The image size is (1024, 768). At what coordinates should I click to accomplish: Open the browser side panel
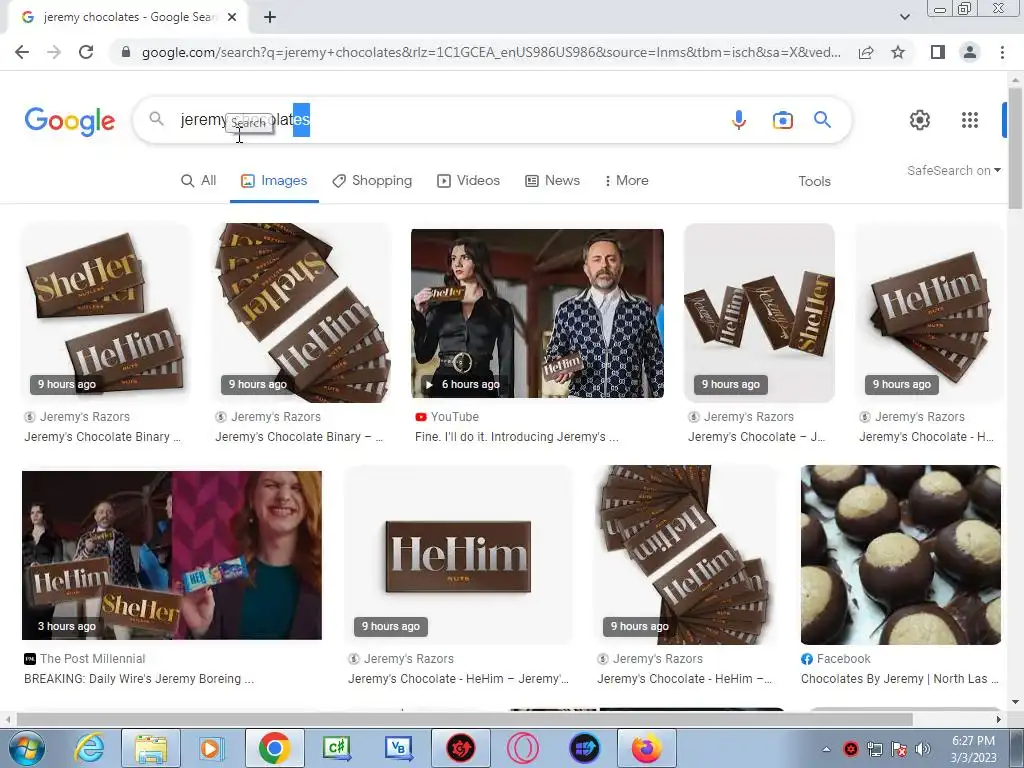[x=938, y=52]
